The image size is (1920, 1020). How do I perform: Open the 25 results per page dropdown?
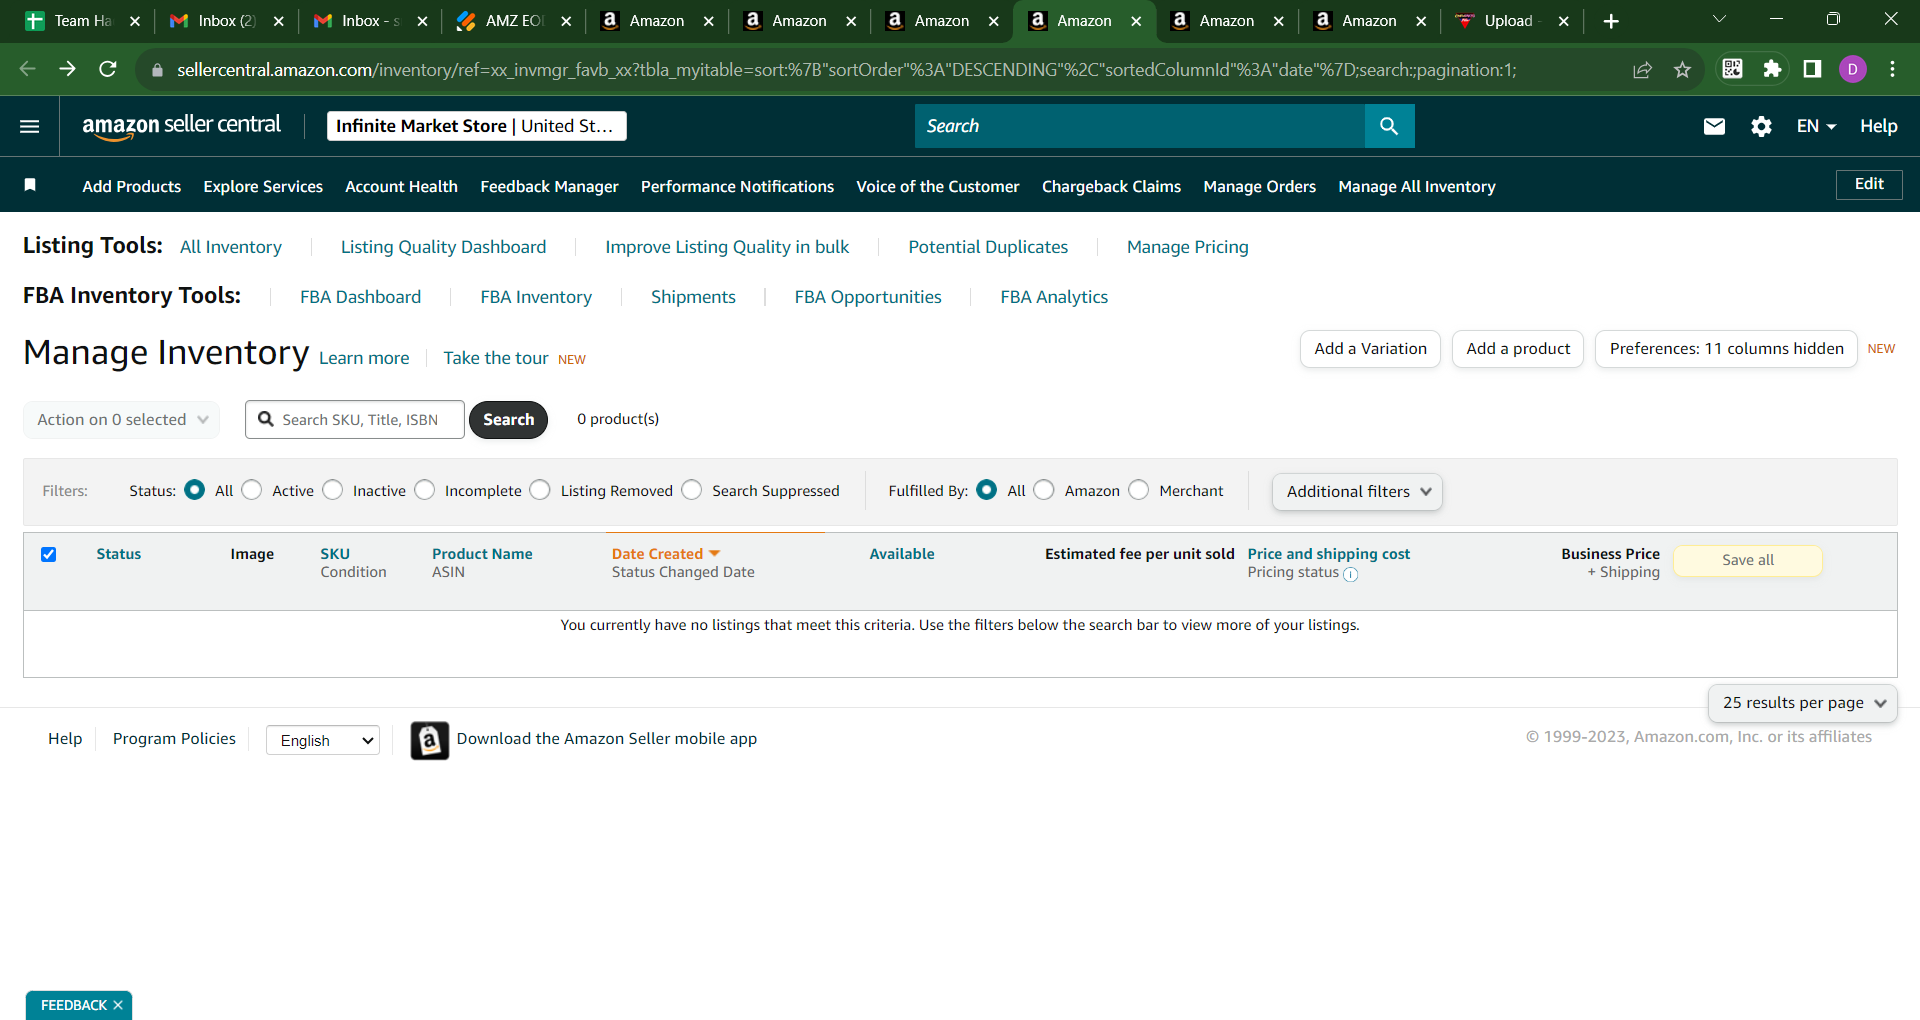tap(1802, 703)
